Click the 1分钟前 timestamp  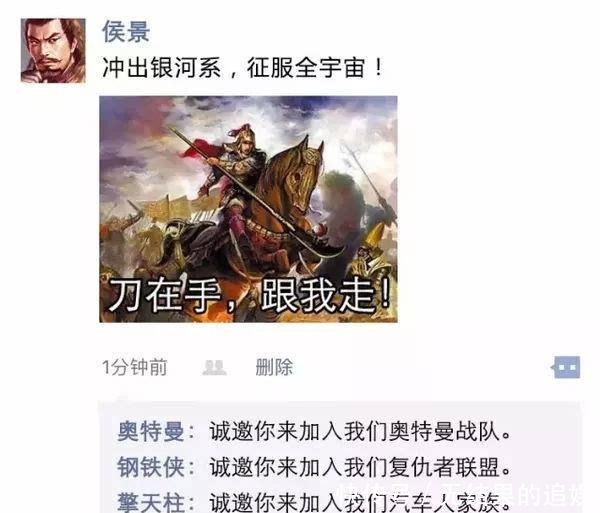coord(135,367)
